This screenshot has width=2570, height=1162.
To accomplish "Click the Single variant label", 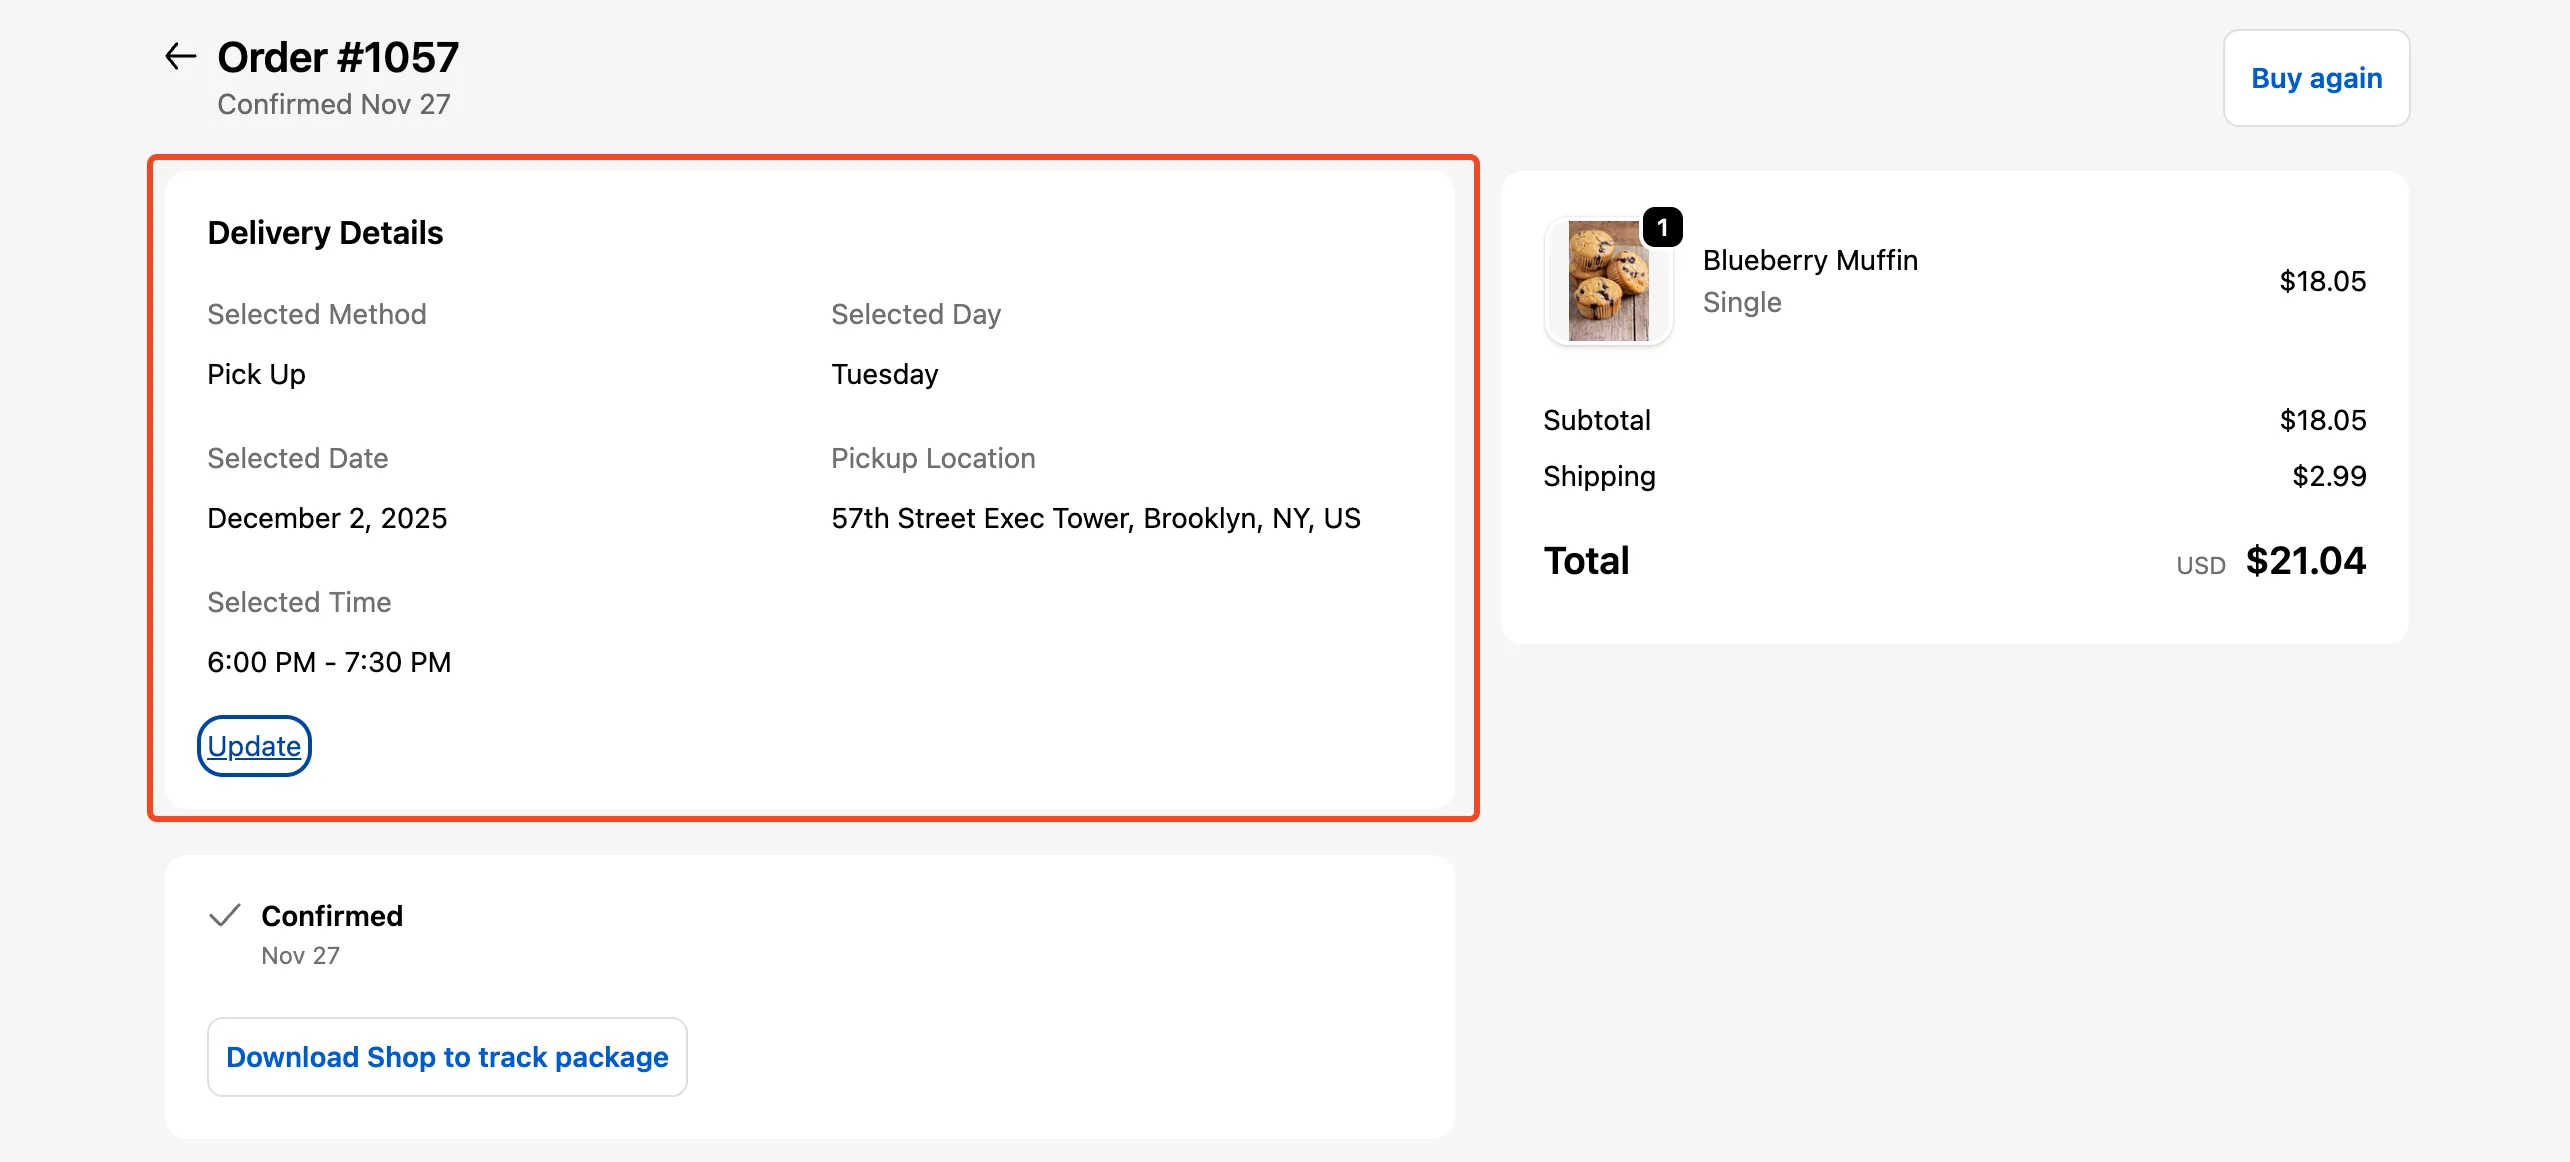I will tap(1742, 302).
